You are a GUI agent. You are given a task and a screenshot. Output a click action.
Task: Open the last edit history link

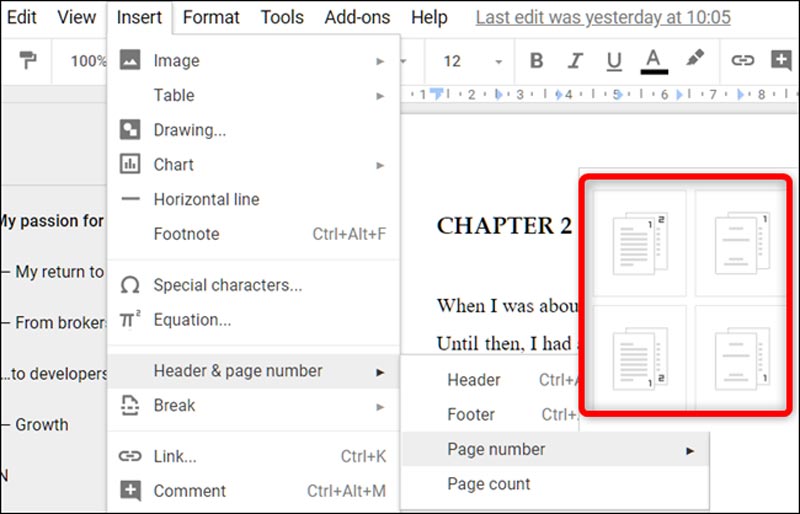click(603, 17)
